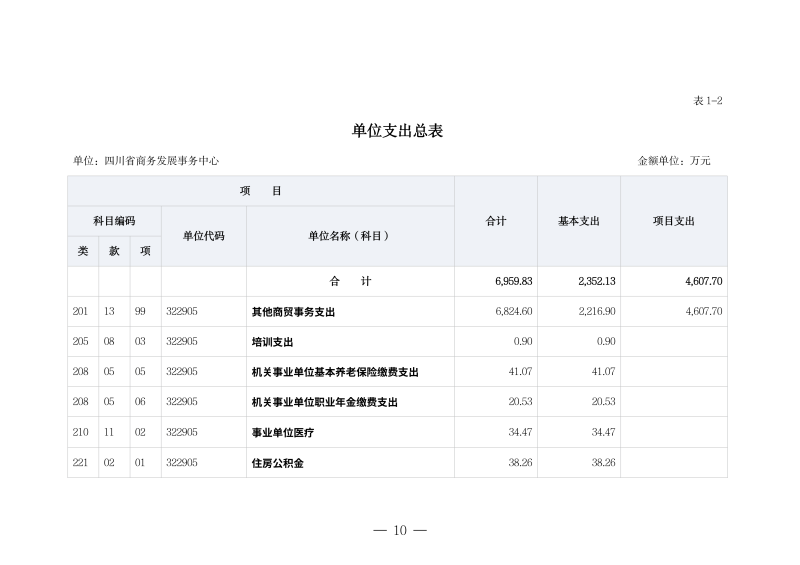The height and width of the screenshot is (565, 800).
Task: Click the 机关事业单位职业年金缴费支出 cell
Action: (x=324, y=402)
